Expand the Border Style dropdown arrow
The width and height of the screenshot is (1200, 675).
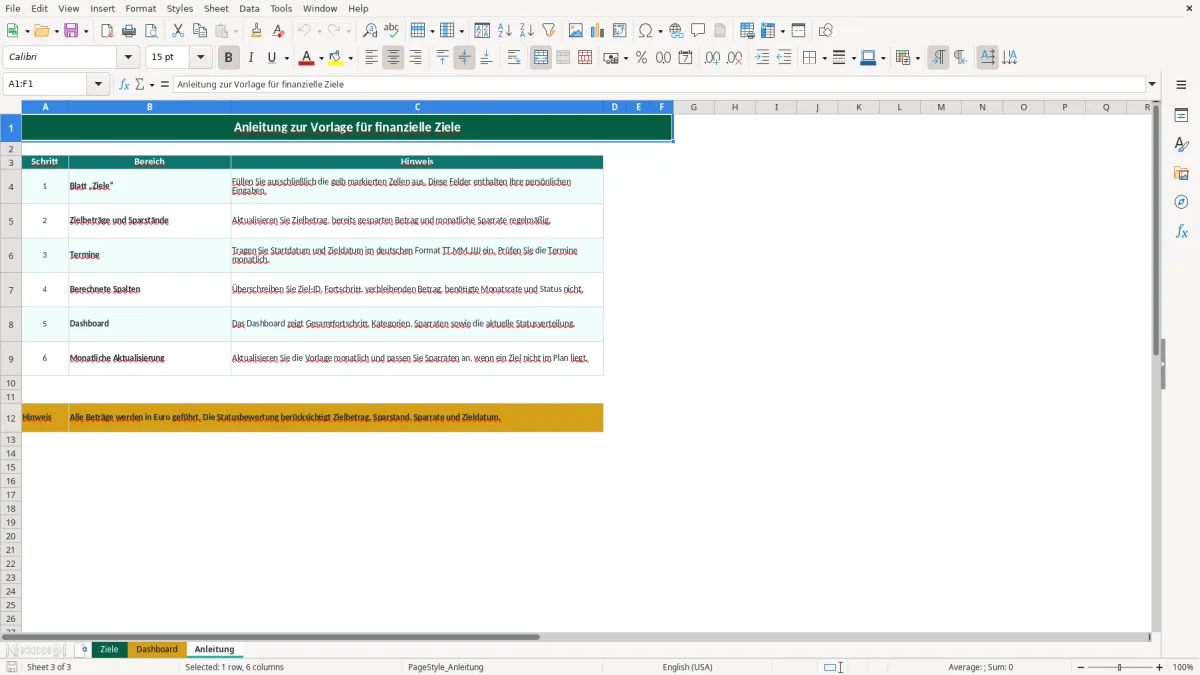[x=852, y=58]
